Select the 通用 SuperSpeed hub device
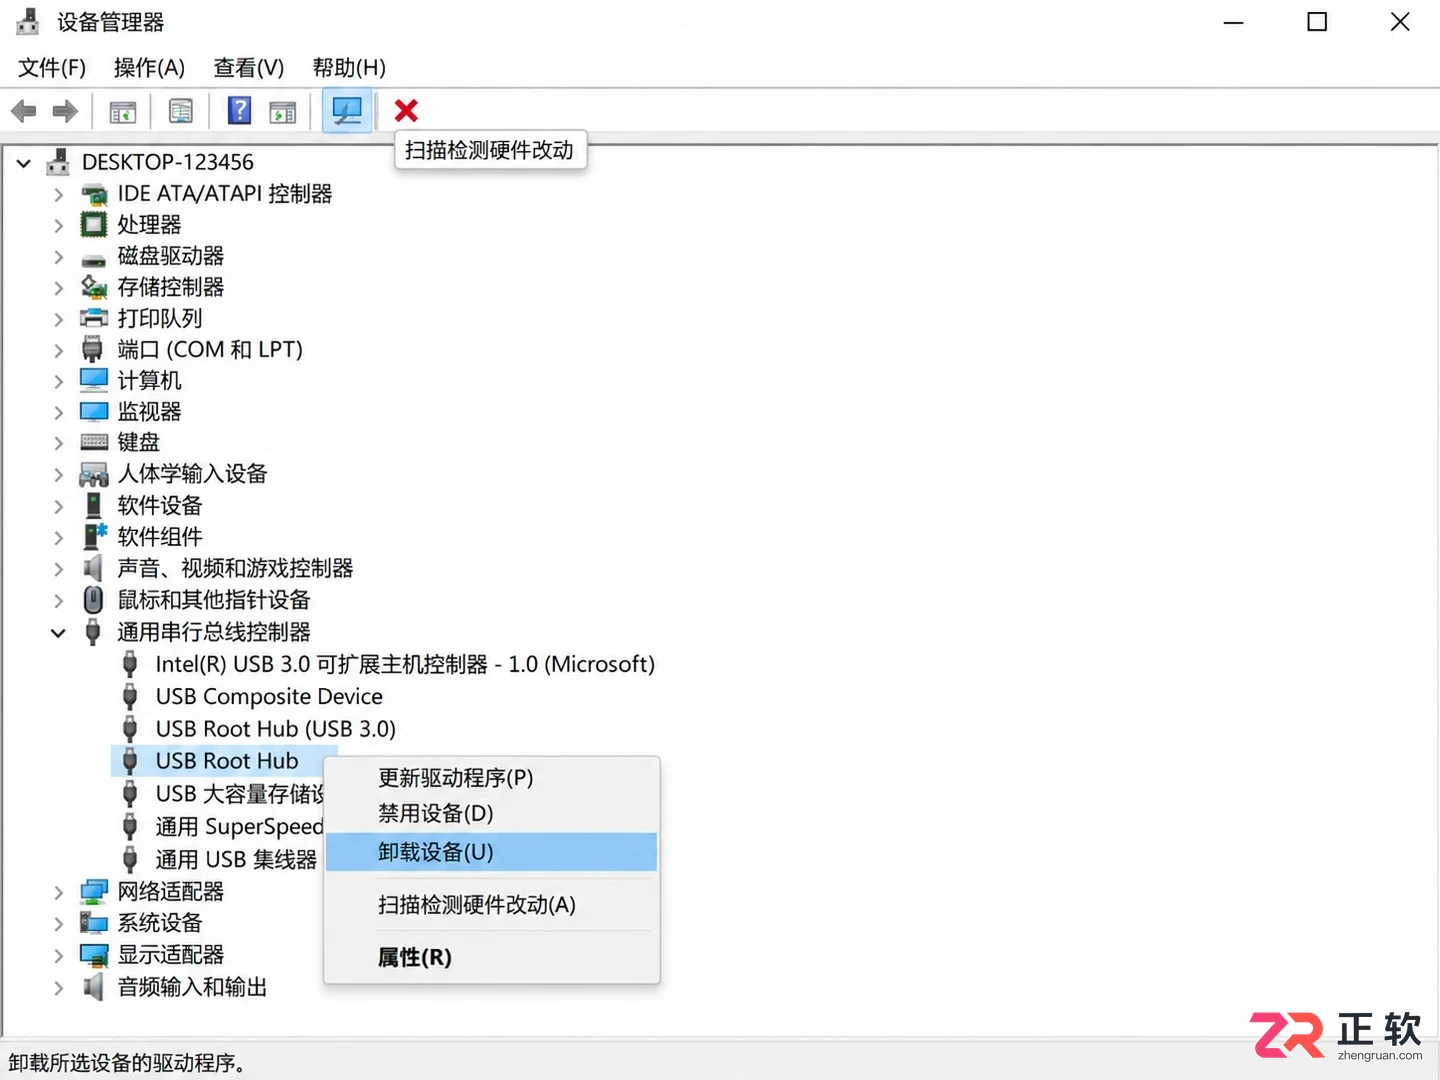The image size is (1440, 1080). [x=239, y=827]
